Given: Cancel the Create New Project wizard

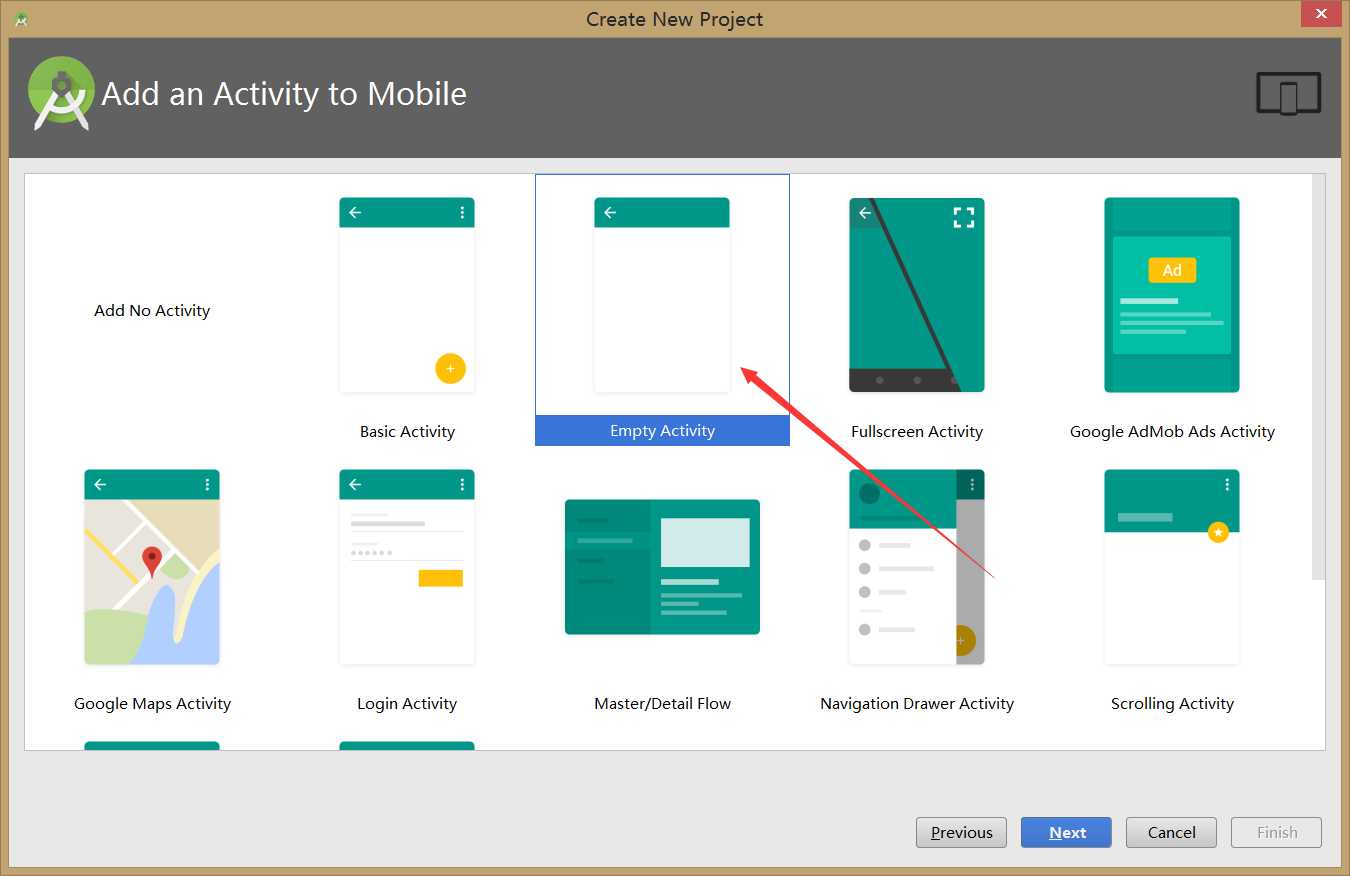Looking at the screenshot, I should pos(1171,832).
